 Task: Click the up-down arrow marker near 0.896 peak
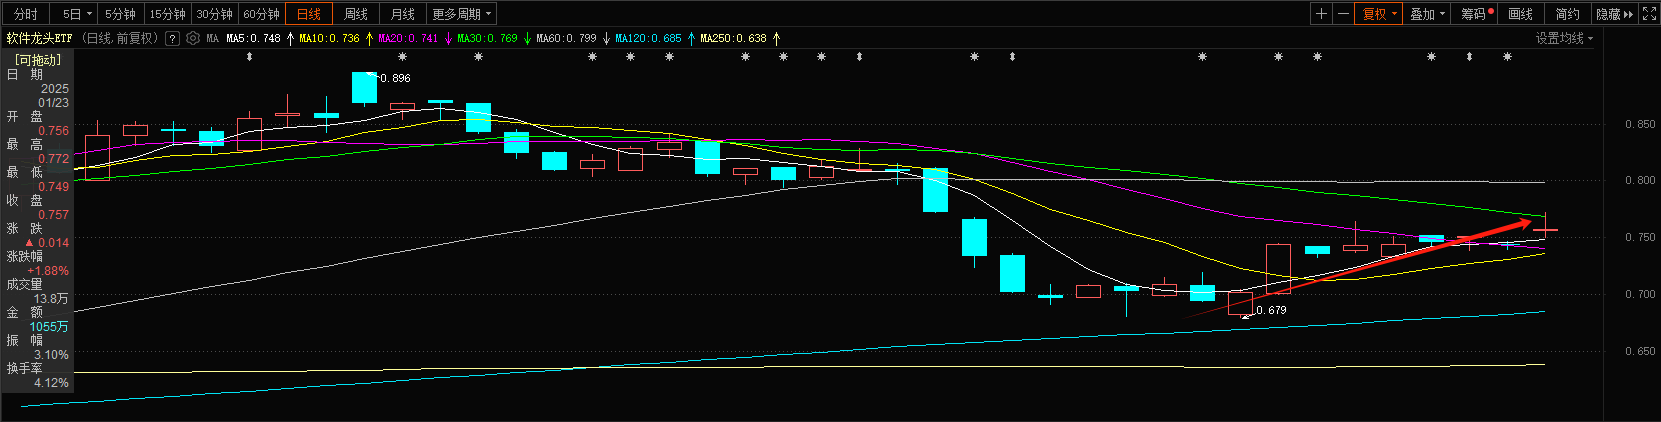click(x=249, y=57)
